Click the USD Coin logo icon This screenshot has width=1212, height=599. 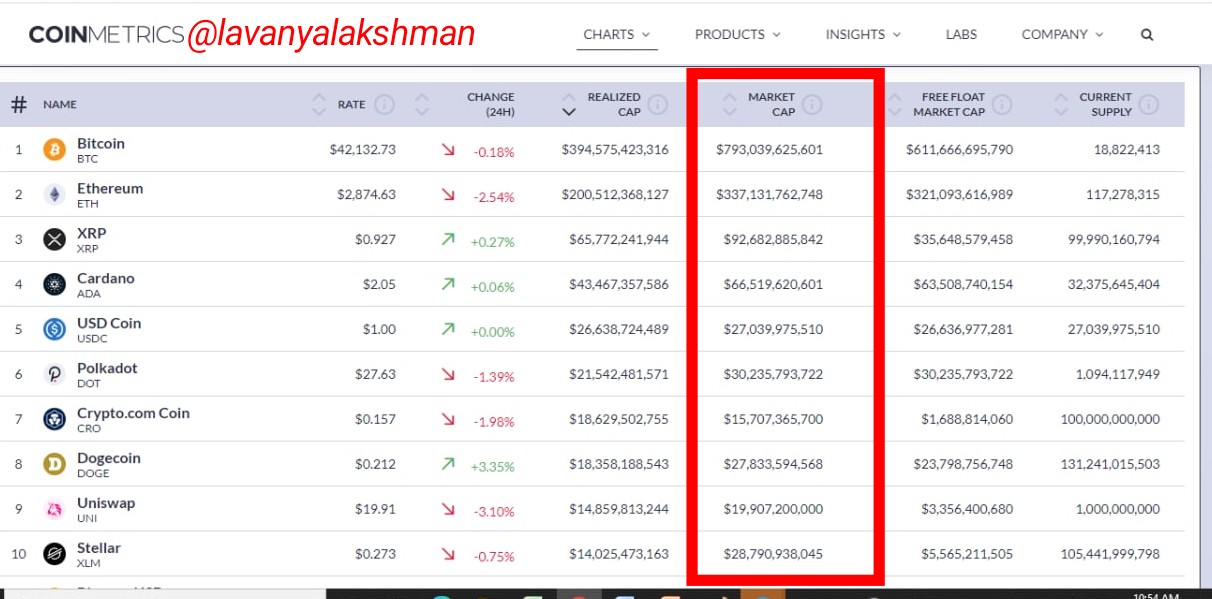[x=54, y=330]
